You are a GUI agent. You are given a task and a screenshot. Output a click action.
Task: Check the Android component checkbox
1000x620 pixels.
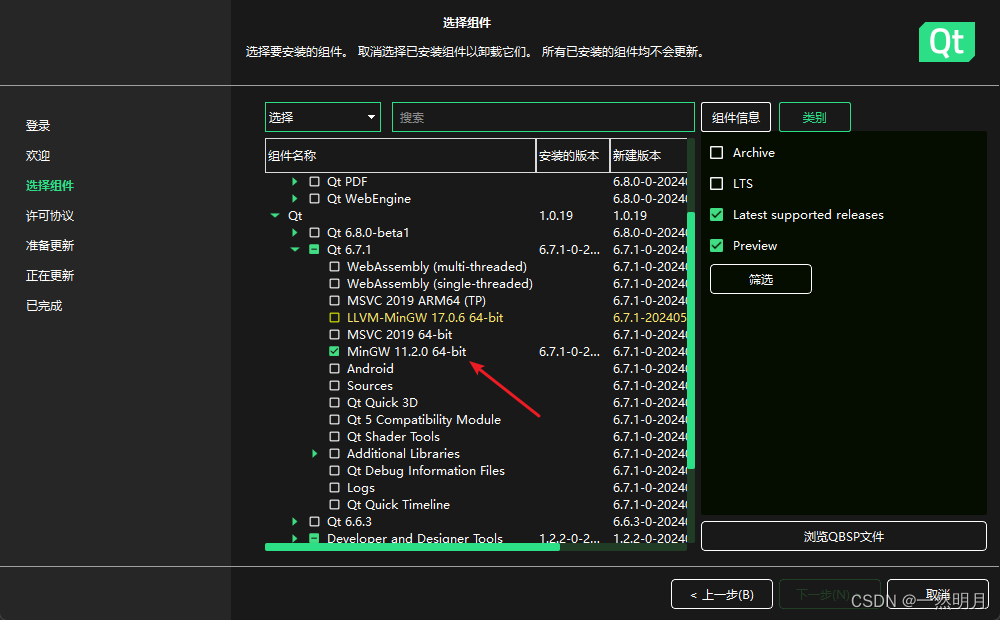[x=334, y=369]
